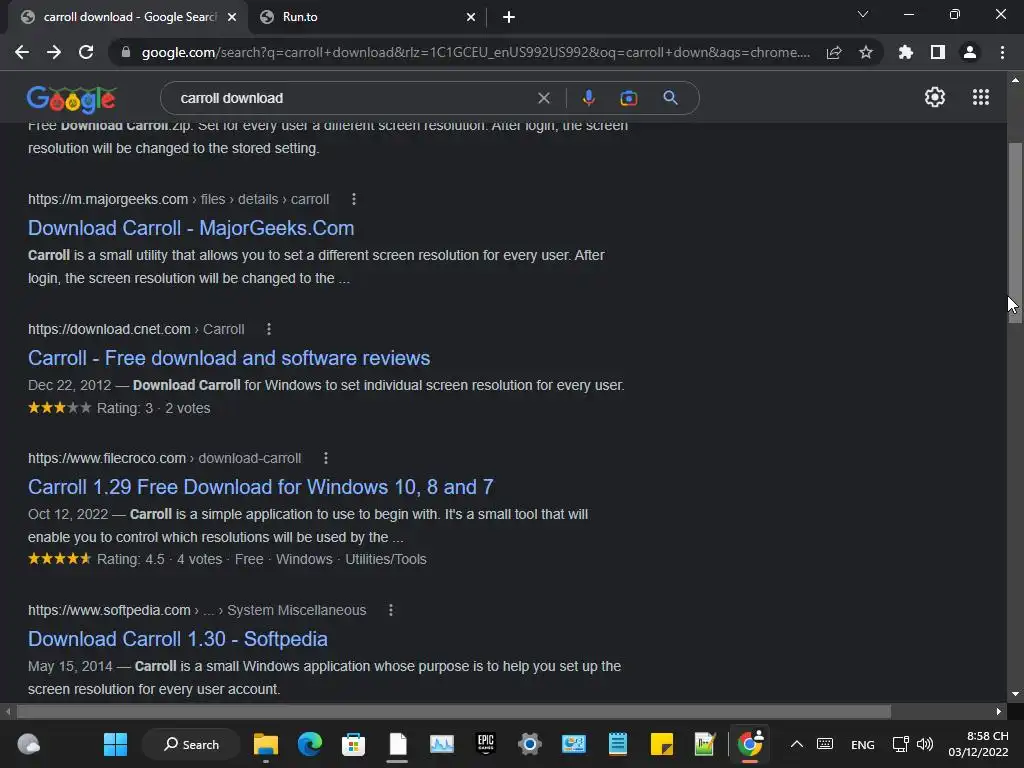
Task: Open more options for majorgeeks.com result
Action: tap(354, 199)
